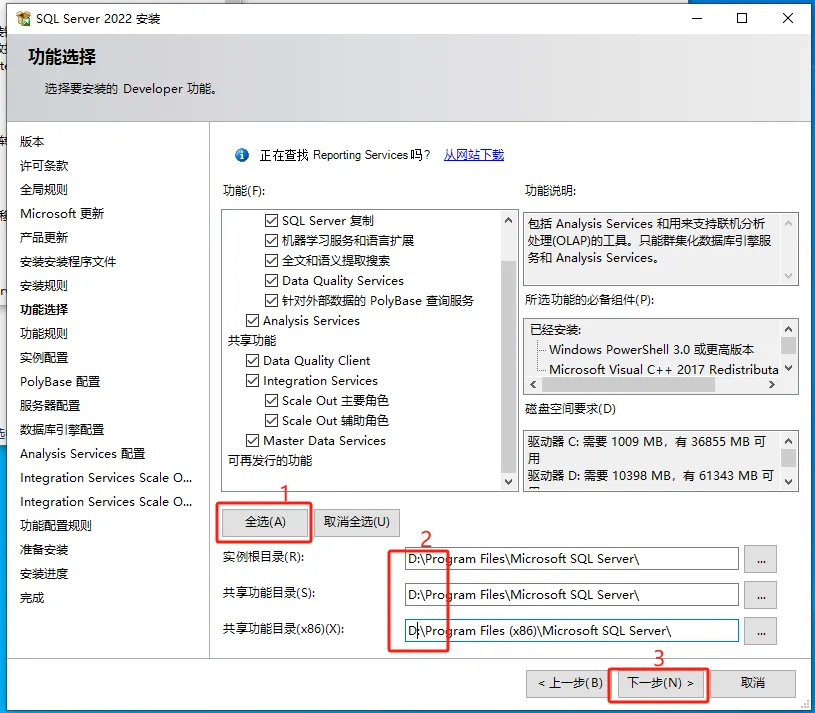Browse for the 共享功能目录(x86) folder
Image resolution: width=815 pixels, height=713 pixels.
click(761, 631)
